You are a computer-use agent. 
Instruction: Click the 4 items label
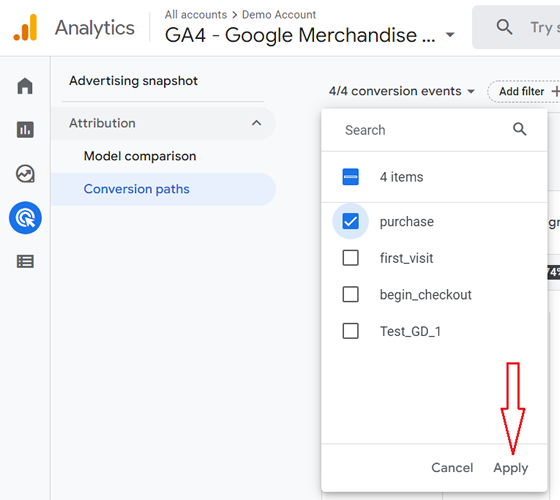(x=401, y=177)
